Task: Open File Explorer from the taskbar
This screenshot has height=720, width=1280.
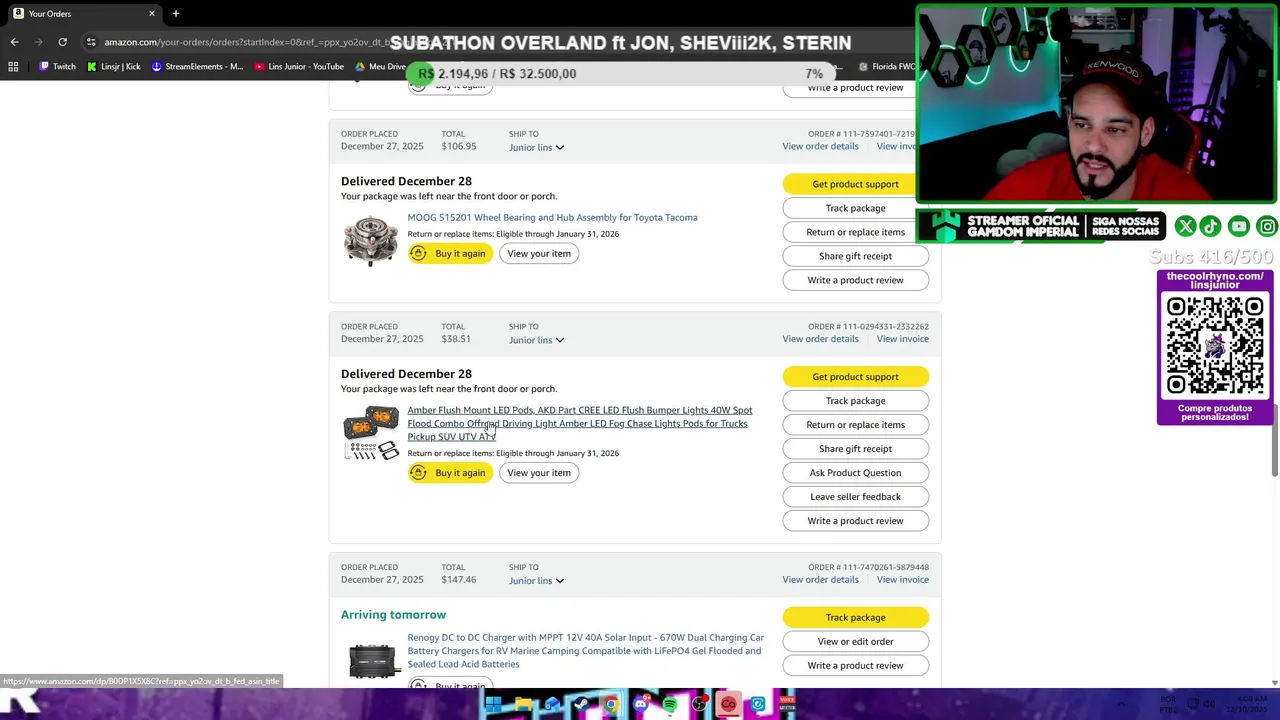Action: pos(523,705)
